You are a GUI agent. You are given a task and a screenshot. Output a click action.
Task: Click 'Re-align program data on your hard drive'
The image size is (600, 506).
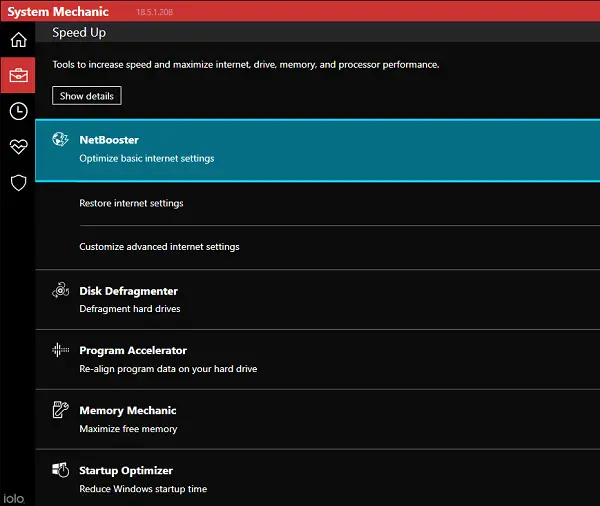168,369
